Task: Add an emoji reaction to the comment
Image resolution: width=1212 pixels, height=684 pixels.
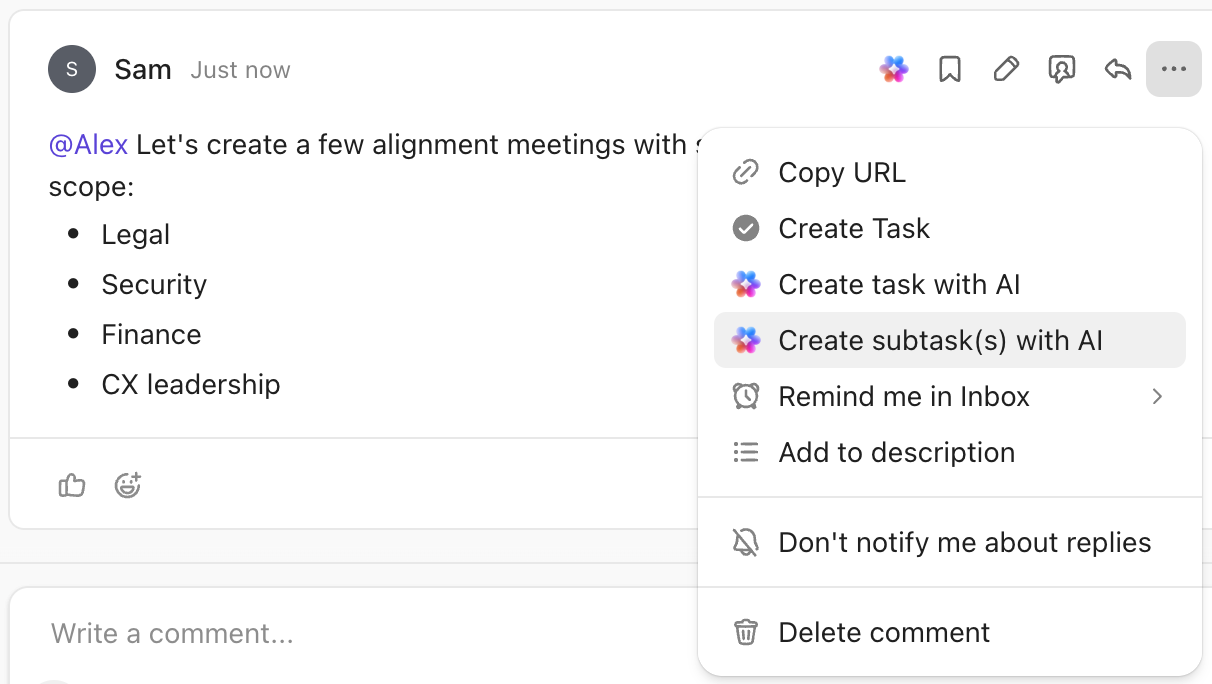Action: pos(128,485)
